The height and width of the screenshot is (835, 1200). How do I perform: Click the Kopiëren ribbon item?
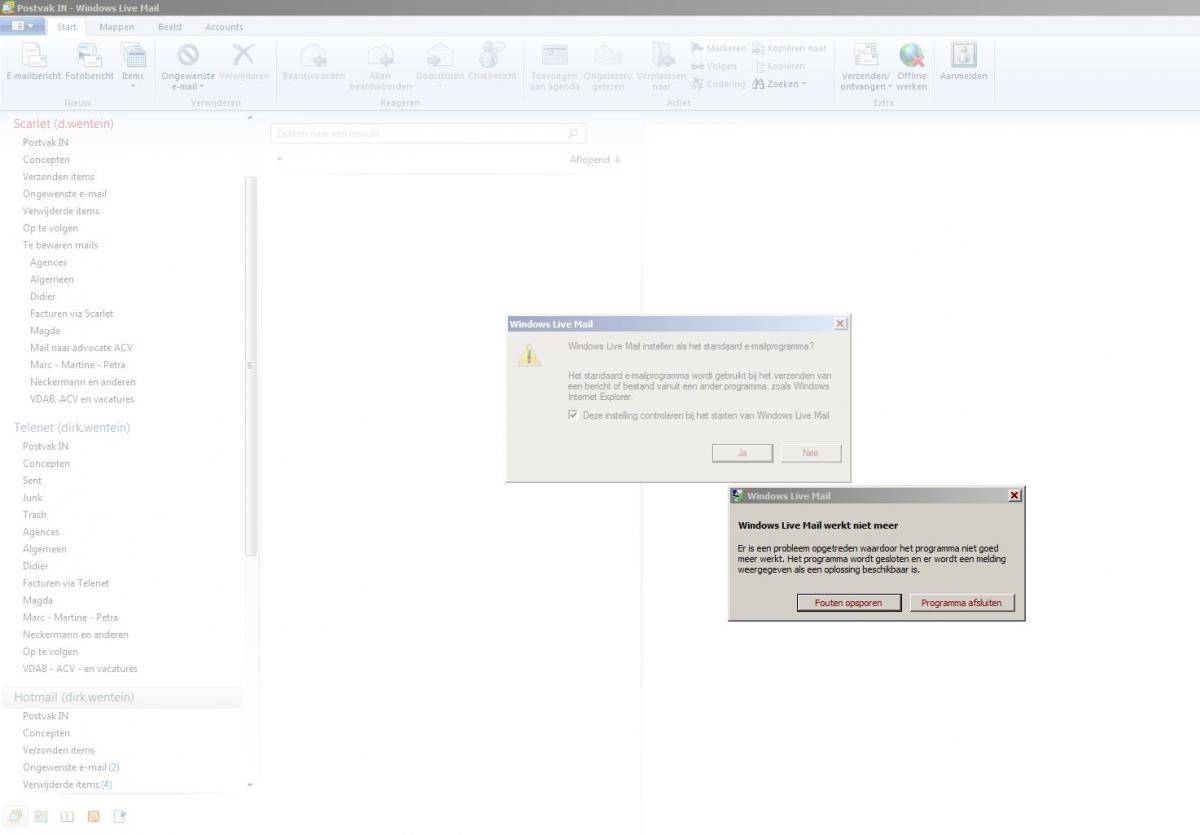[x=779, y=66]
